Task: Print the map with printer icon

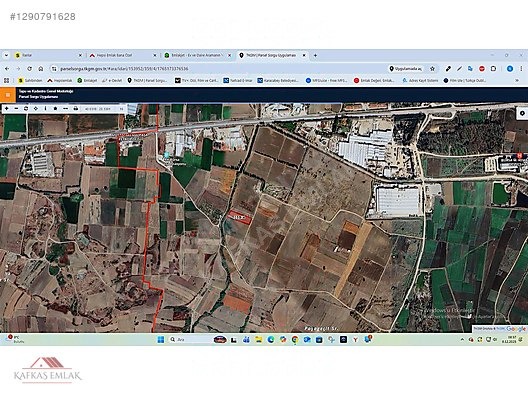Action: 75,109
